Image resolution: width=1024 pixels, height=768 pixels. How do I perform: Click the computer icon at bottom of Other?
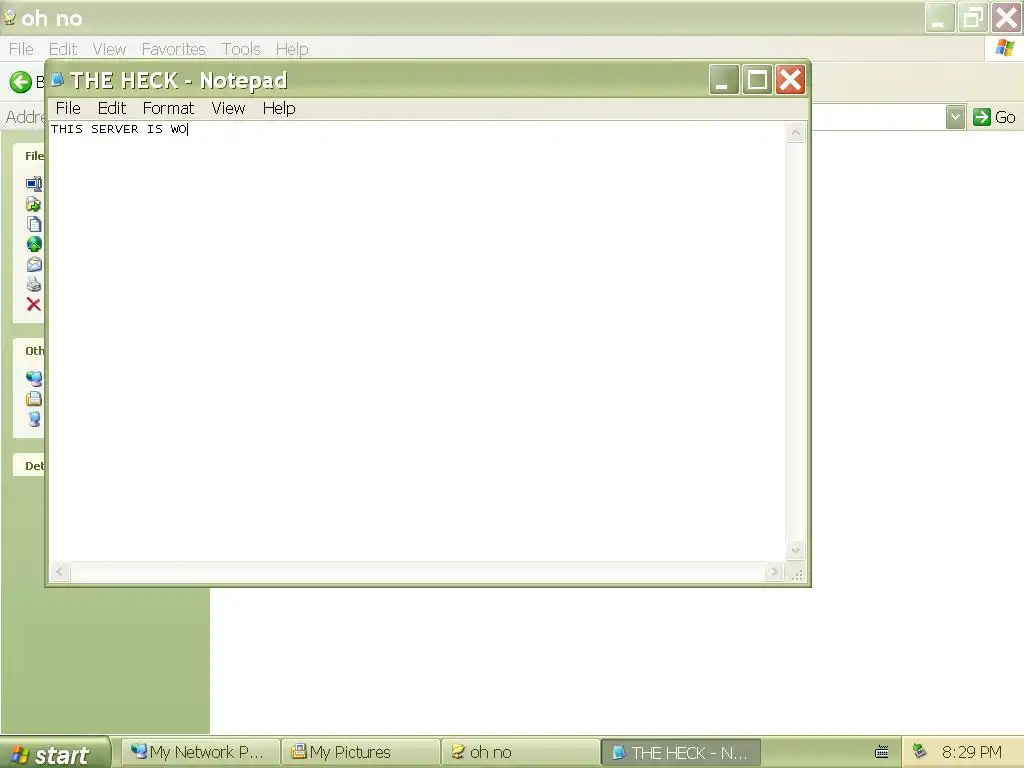pyautogui.click(x=35, y=419)
